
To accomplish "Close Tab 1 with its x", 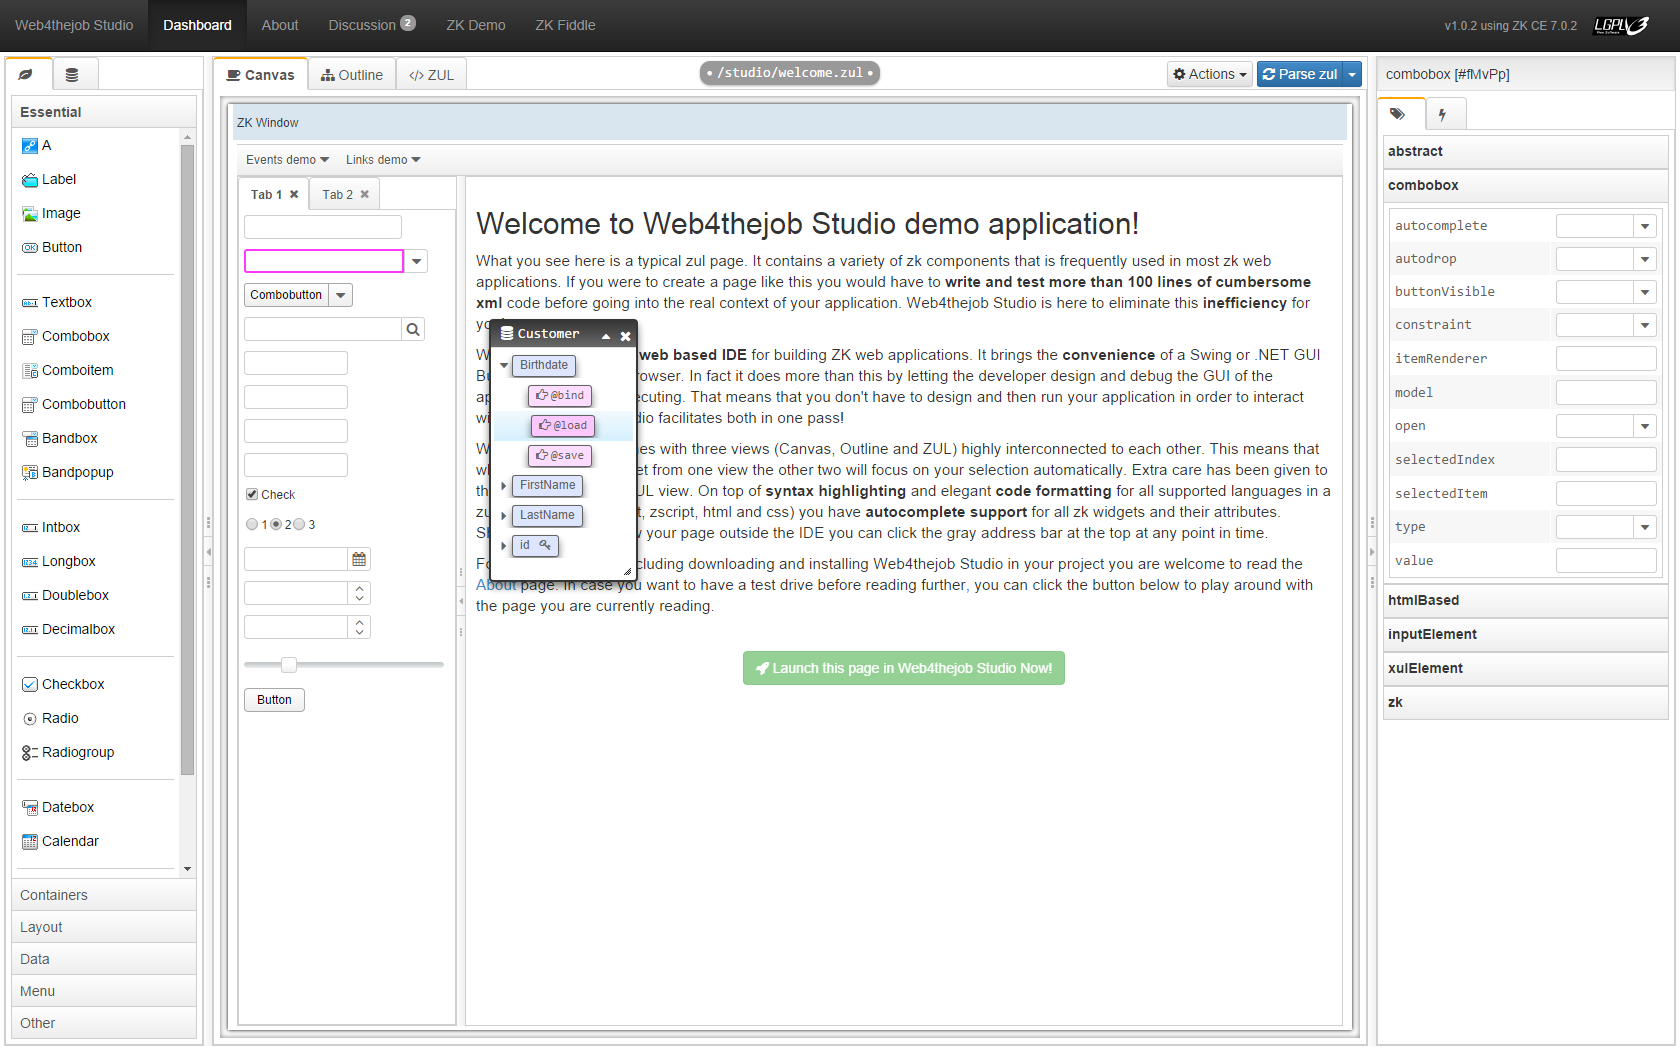I will [x=294, y=194].
